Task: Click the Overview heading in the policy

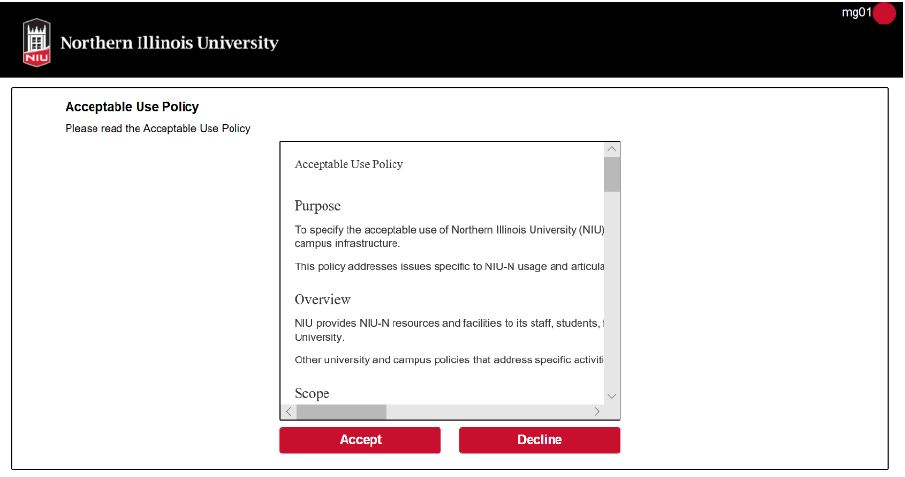Action: pyautogui.click(x=322, y=299)
